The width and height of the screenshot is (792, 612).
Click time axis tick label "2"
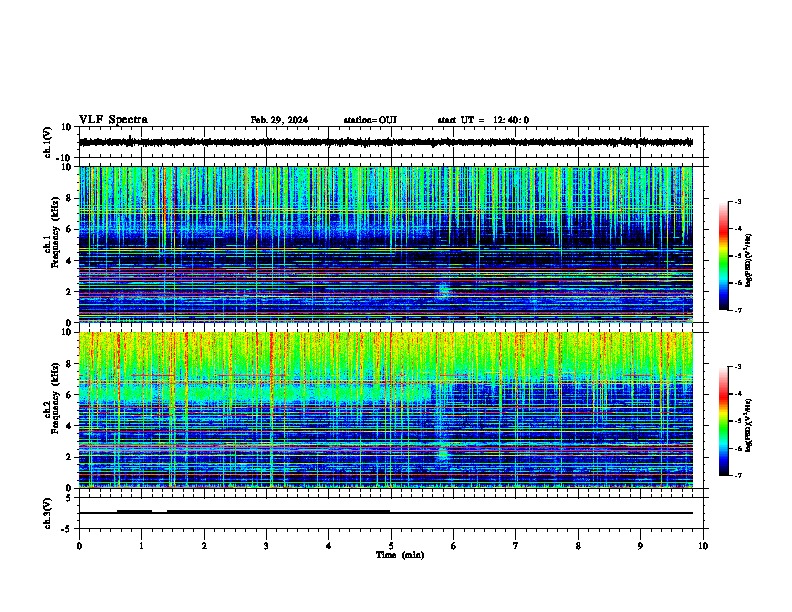(x=204, y=546)
